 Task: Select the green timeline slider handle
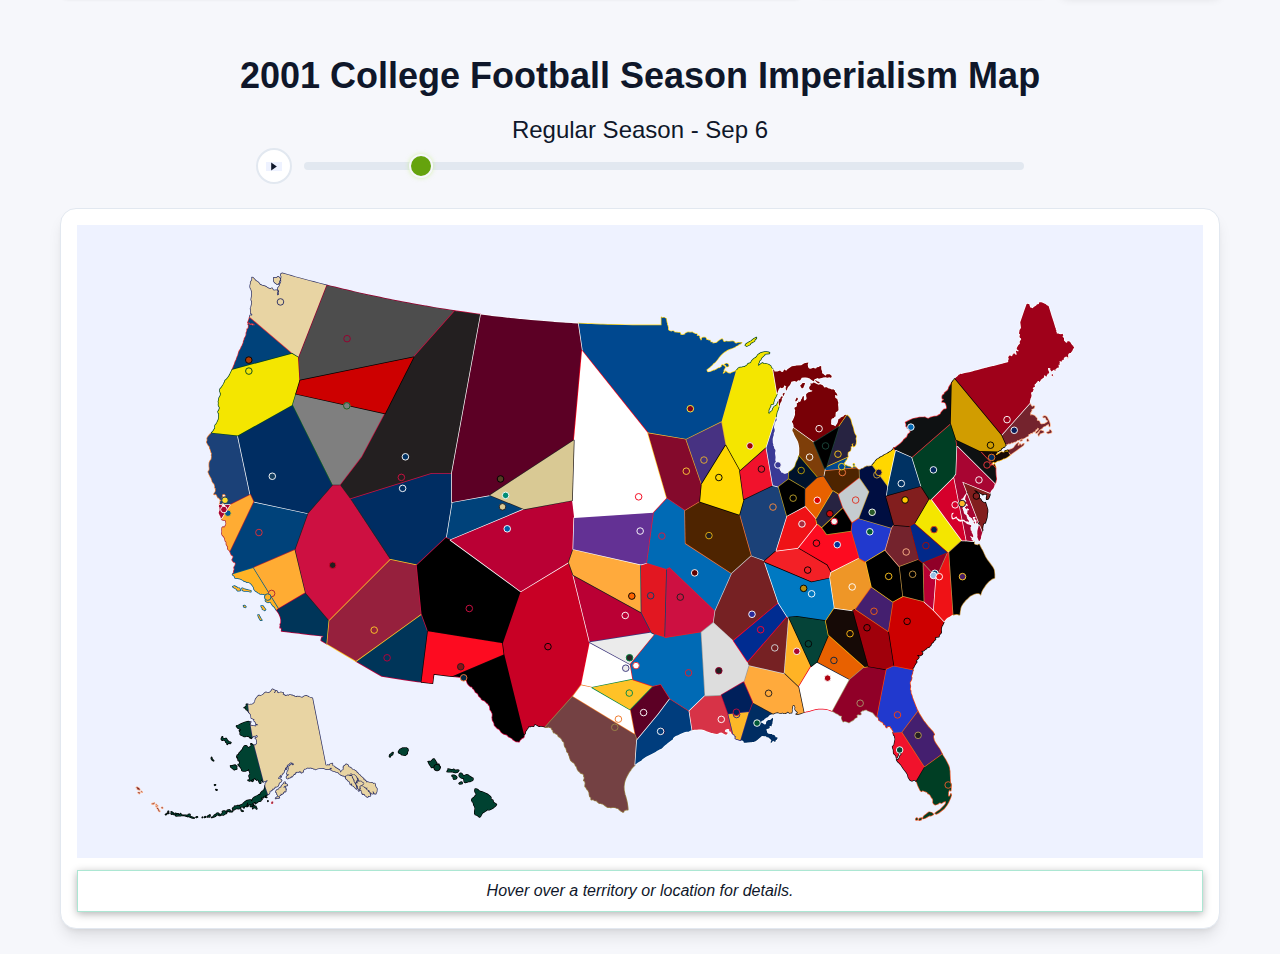click(420, 166)
